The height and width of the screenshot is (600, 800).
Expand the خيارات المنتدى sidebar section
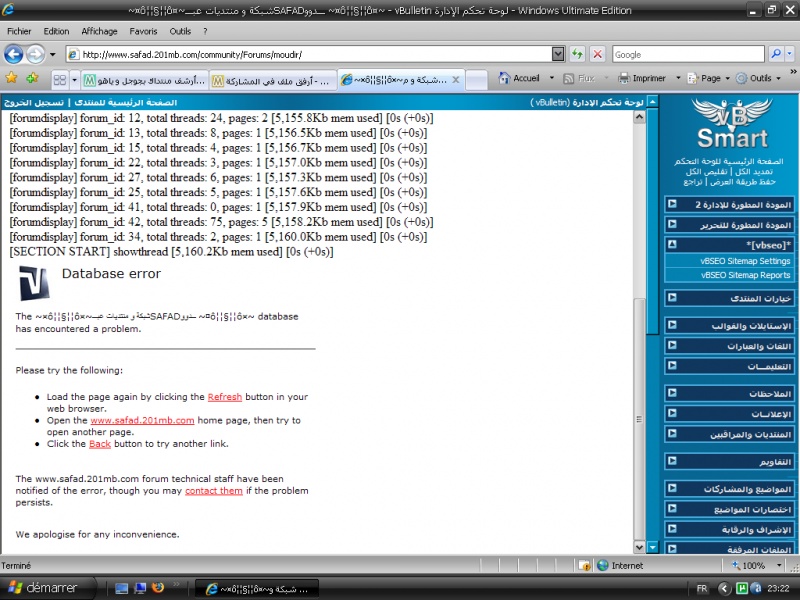[x=672, y=298]
